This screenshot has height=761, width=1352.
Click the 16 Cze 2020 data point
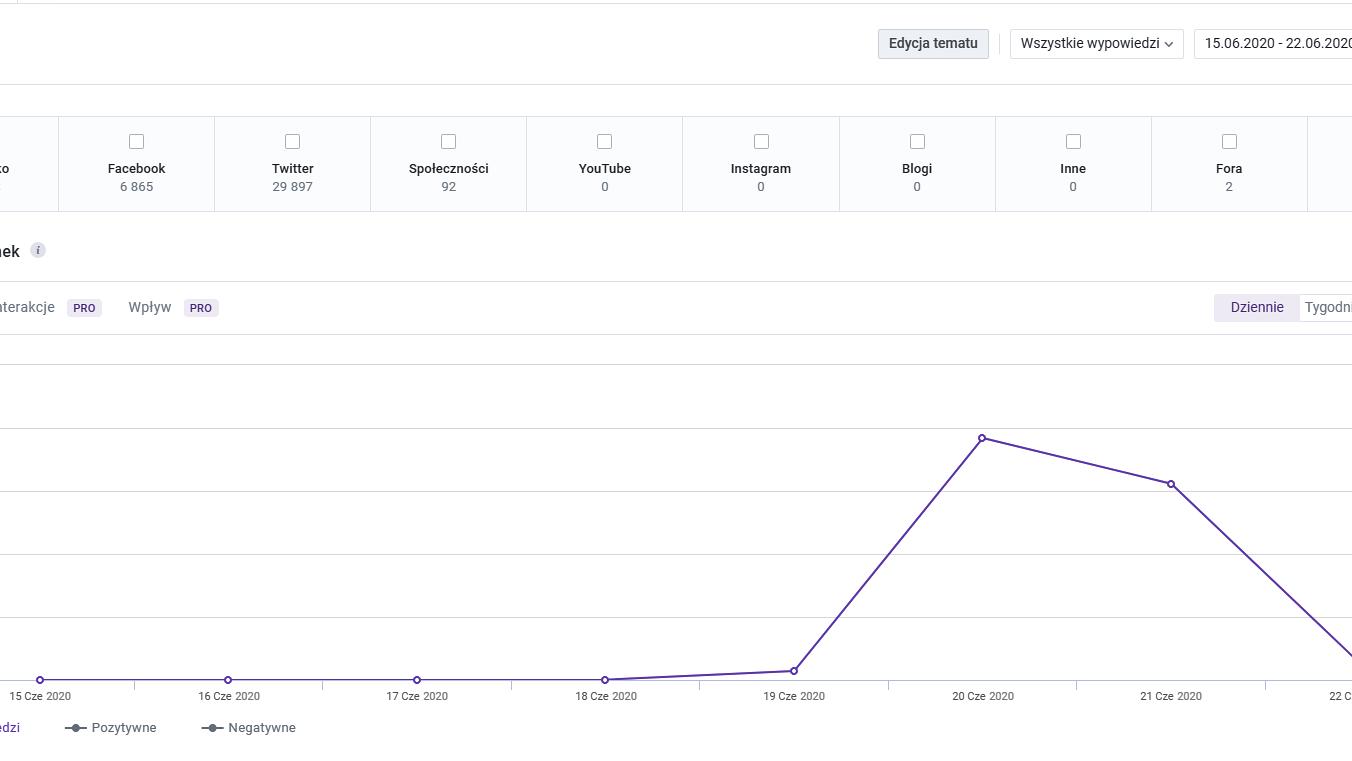(228, 680)
